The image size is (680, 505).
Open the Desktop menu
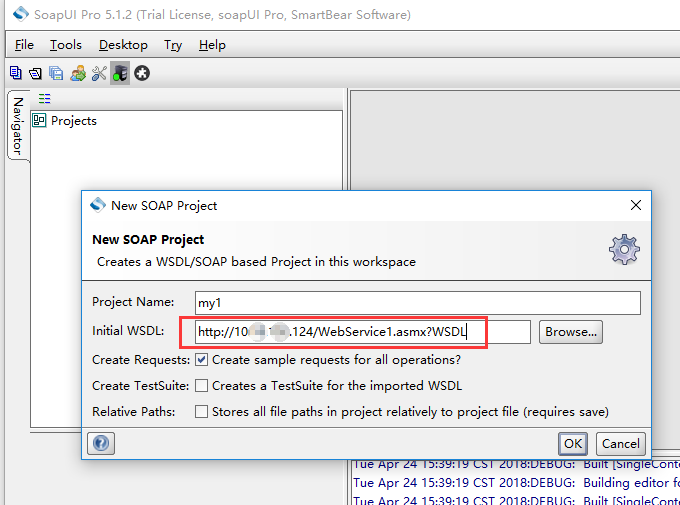[x=123, y=45]
